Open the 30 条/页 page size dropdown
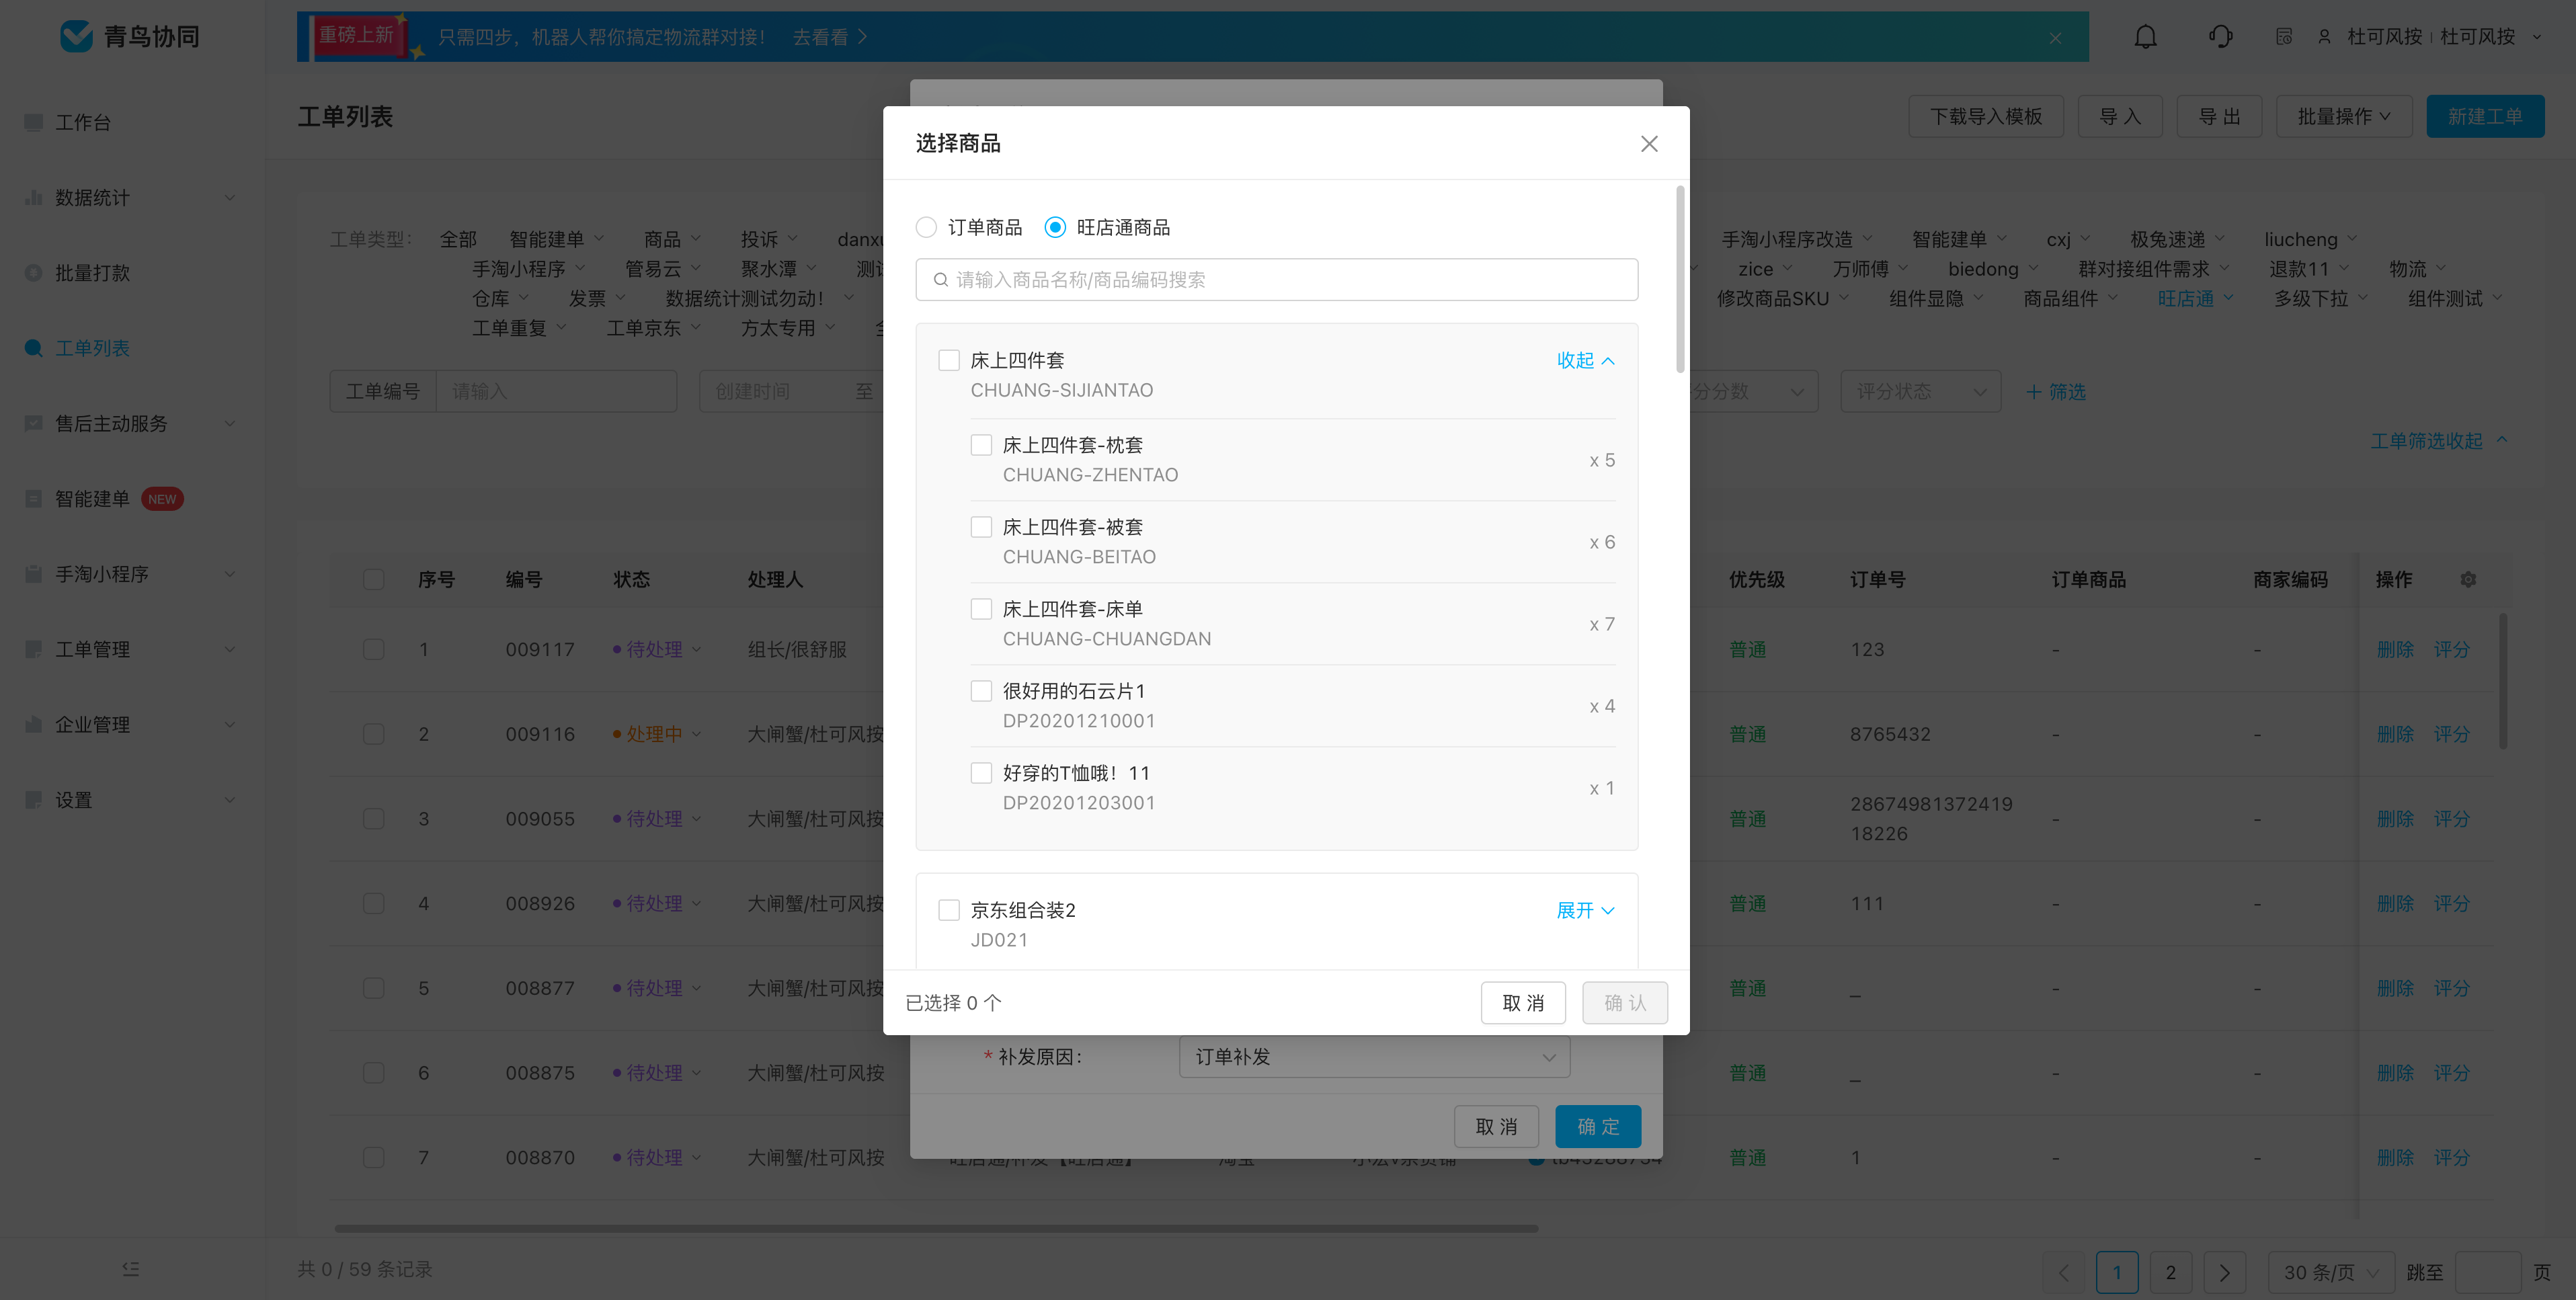The height and width of the screenshot is (1300, 2576). [x=2330, y=1272]
